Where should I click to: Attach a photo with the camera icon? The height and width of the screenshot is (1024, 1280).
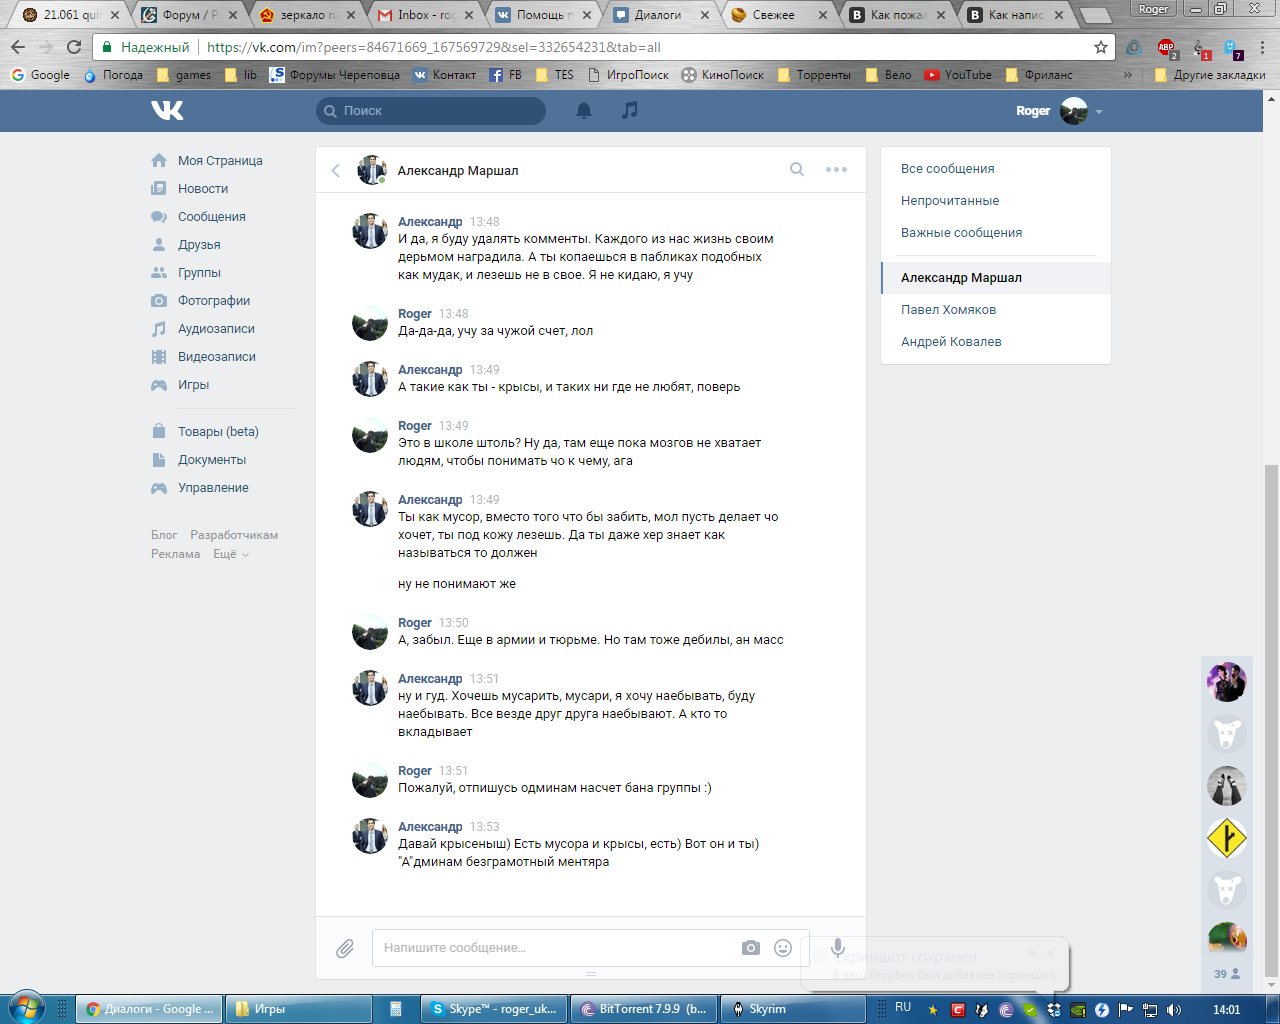[x=751, y=948]
